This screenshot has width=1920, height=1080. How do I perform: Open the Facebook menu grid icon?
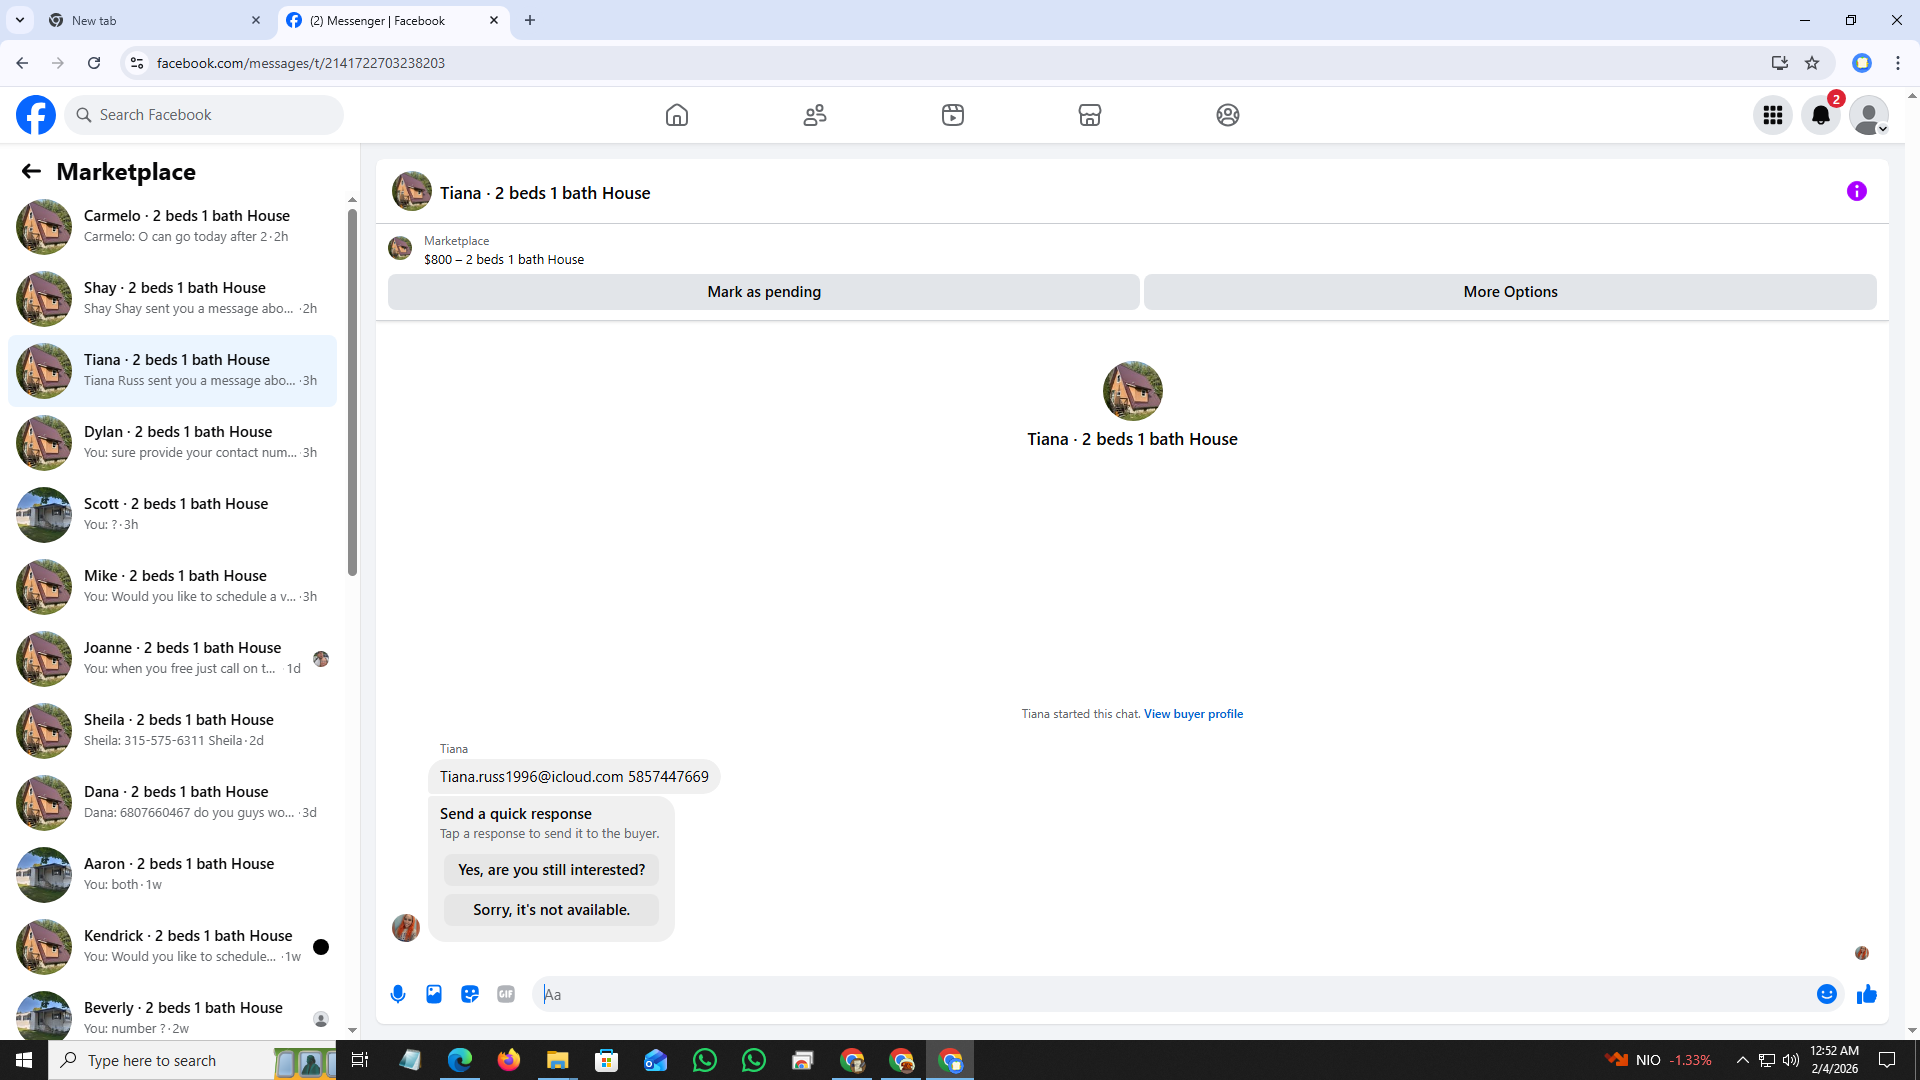(x=1773, y=115)
